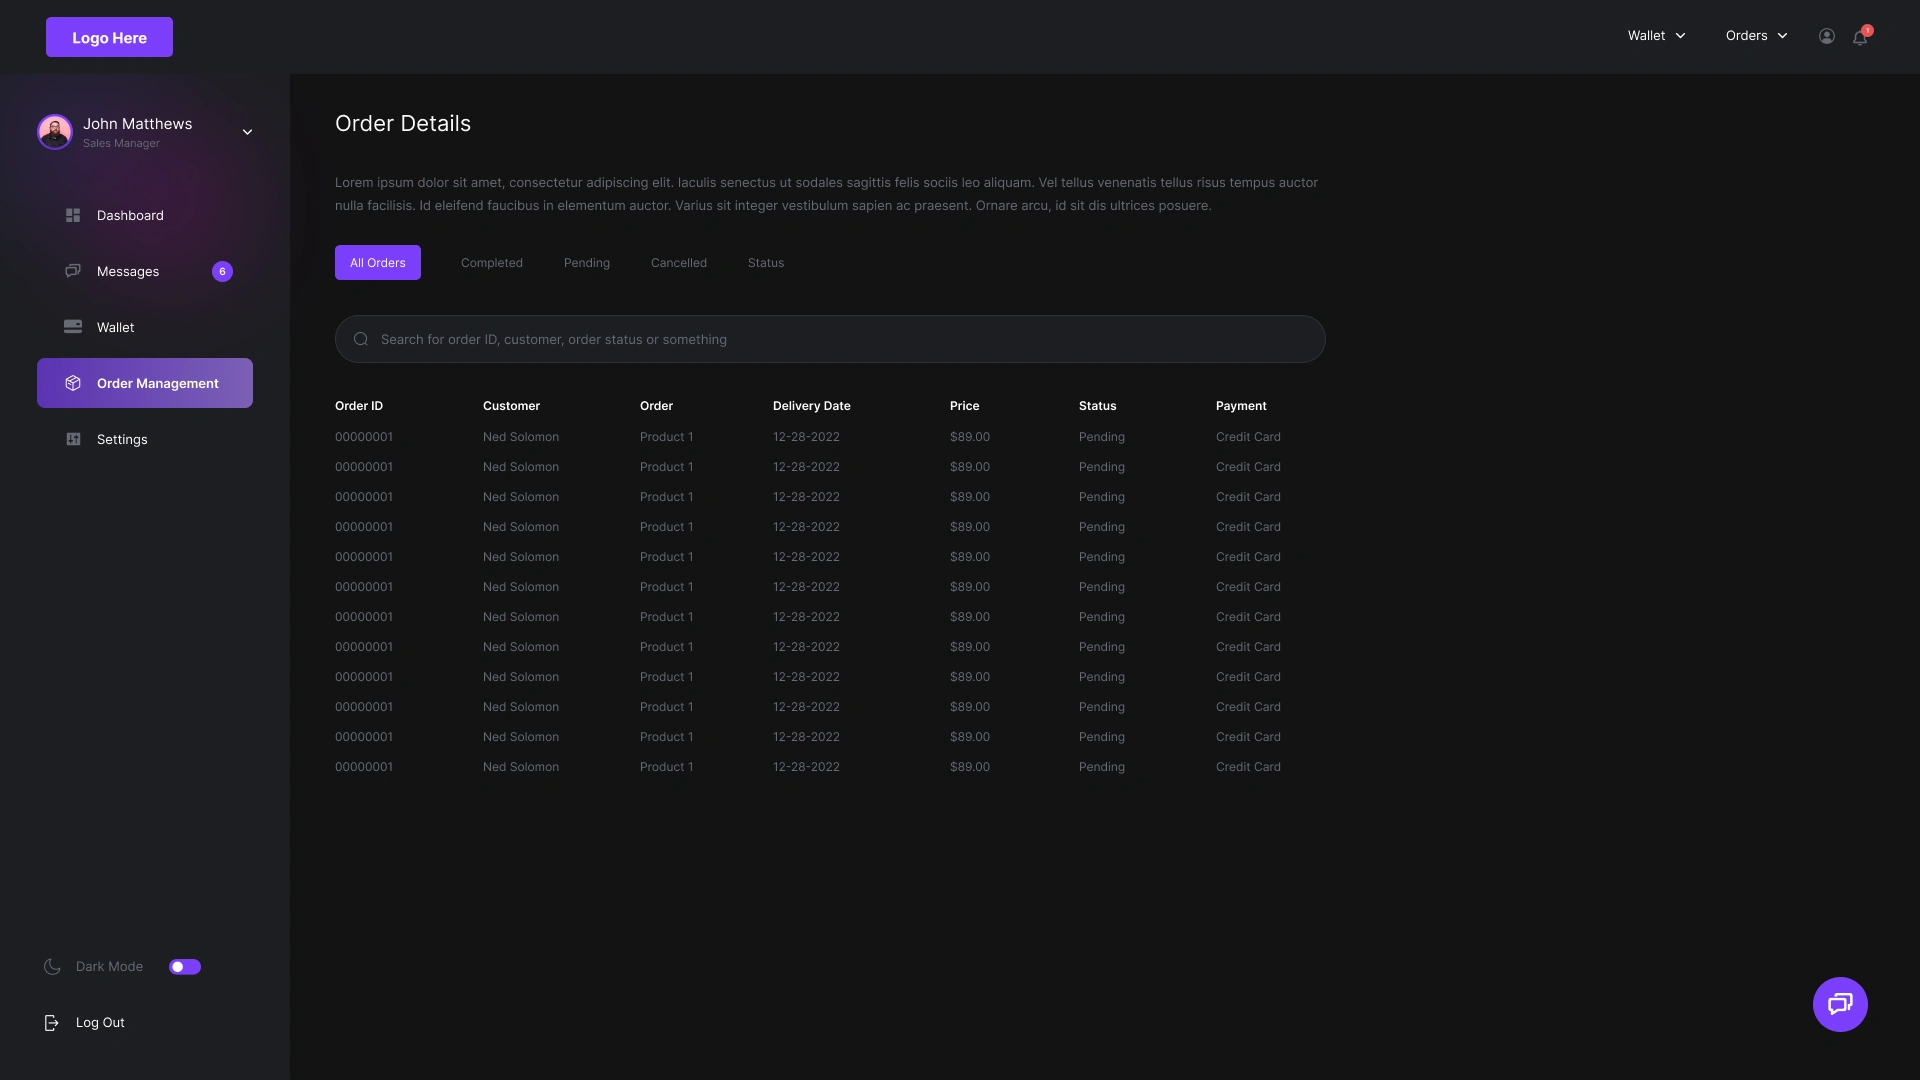1920x1080 pixels.
Task: Click the Settings icon in sidebar
Action: coord(73,439)
